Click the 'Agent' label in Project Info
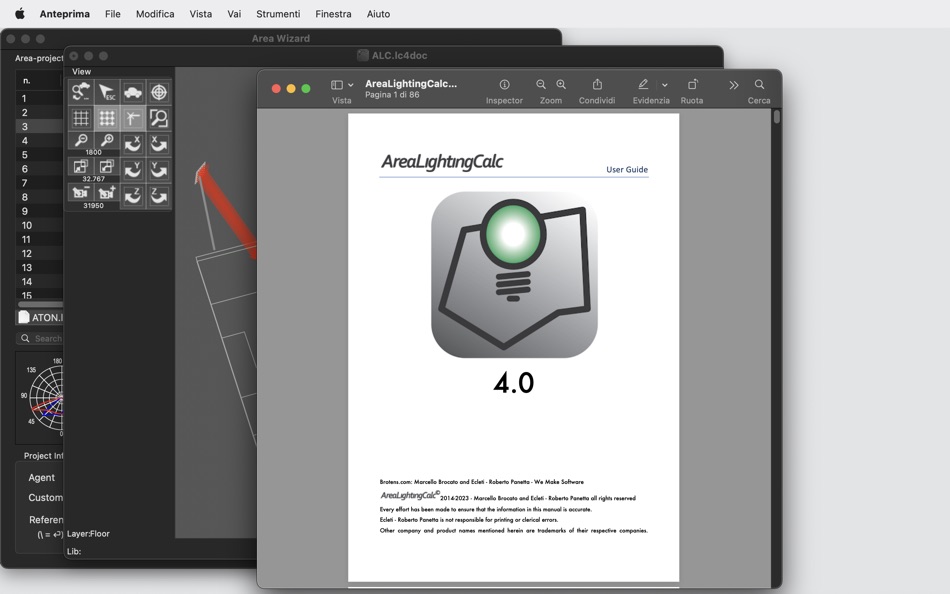The image size is (950, 594). coord(41,478)
